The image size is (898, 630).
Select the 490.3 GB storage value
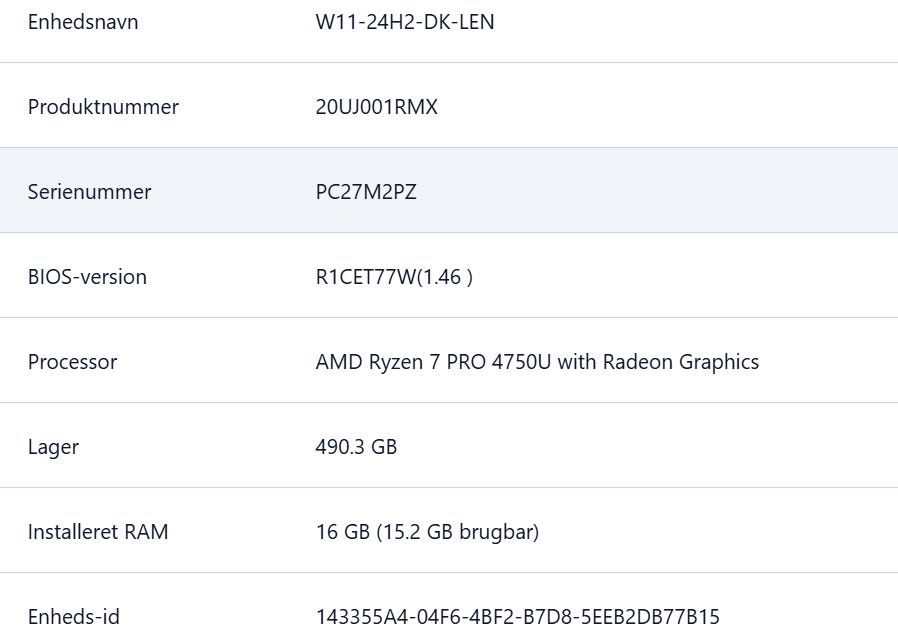[356, 447]
